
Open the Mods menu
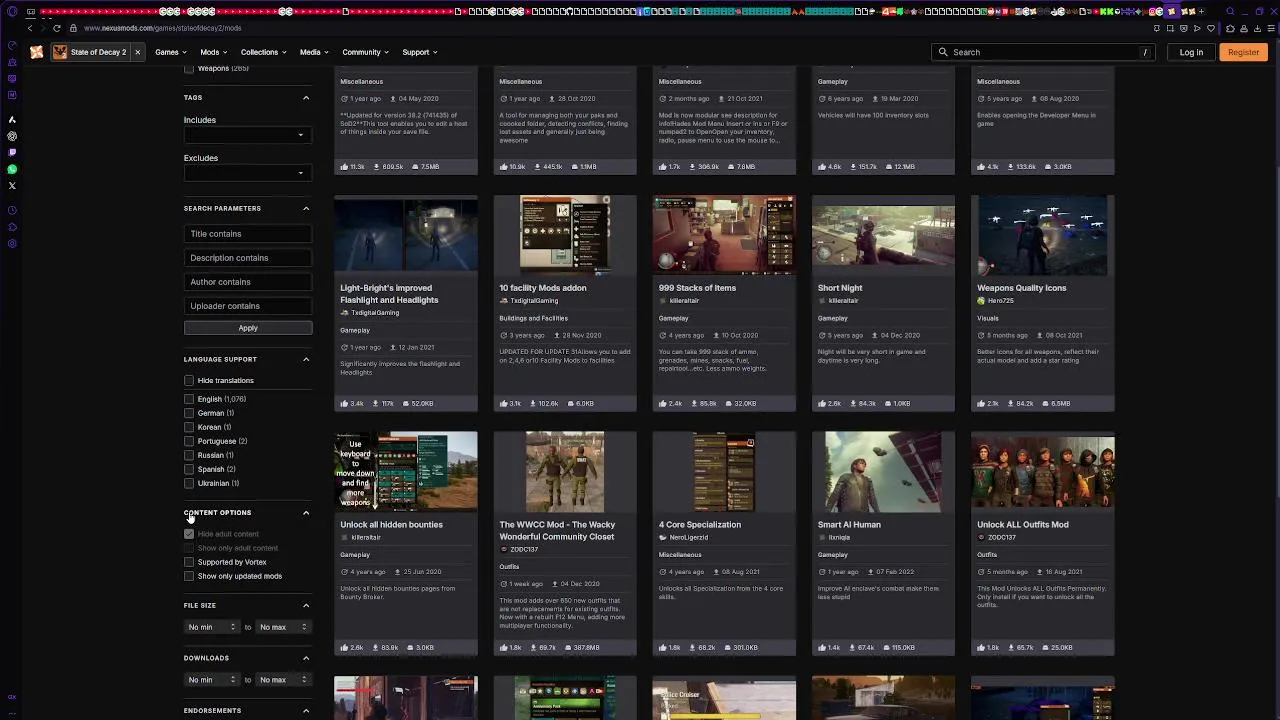click(213, 52)
